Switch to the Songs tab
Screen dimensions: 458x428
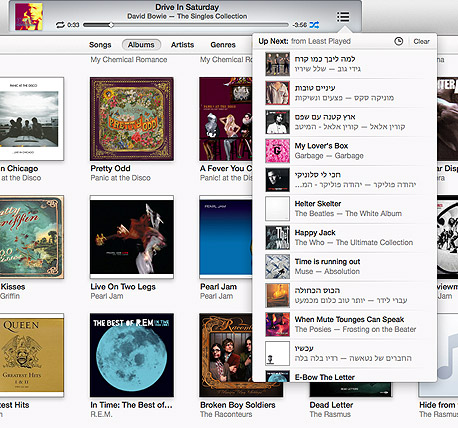100,45
